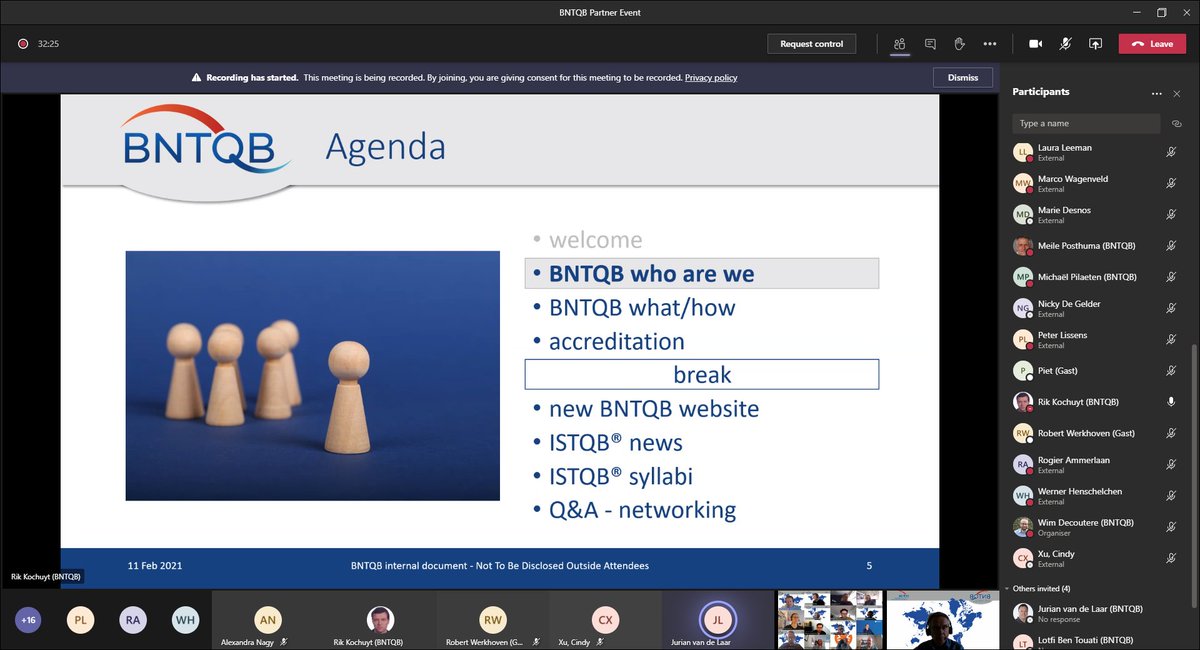The image size is (1200, 650).
Task: Show the +16 additional participants
Action: click(x=29, y=620)
